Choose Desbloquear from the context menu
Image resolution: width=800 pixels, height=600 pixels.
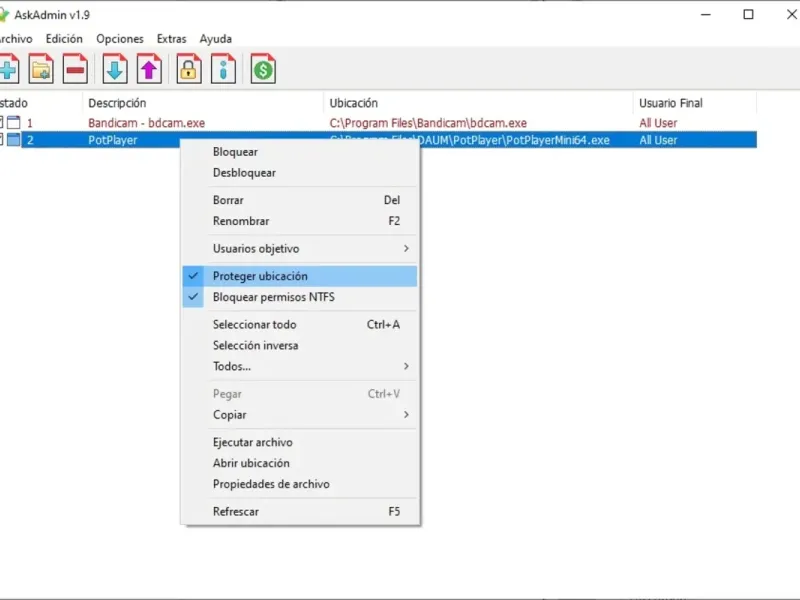click(x=300, y=173)
